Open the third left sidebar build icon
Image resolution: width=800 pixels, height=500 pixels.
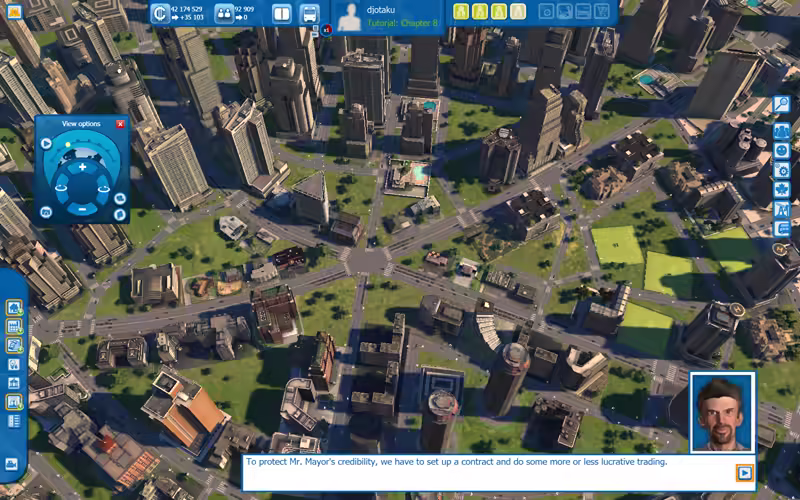pos(14,345)
